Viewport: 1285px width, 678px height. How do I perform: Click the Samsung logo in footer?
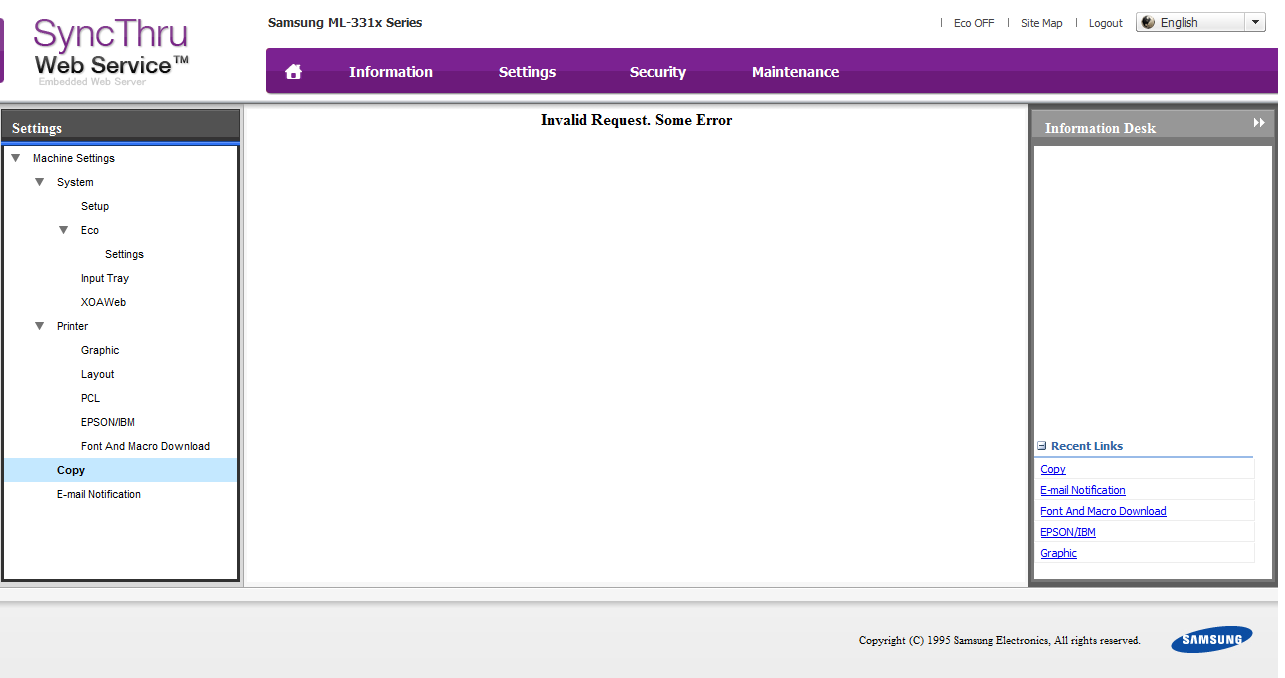click(x=1212, y=640)
